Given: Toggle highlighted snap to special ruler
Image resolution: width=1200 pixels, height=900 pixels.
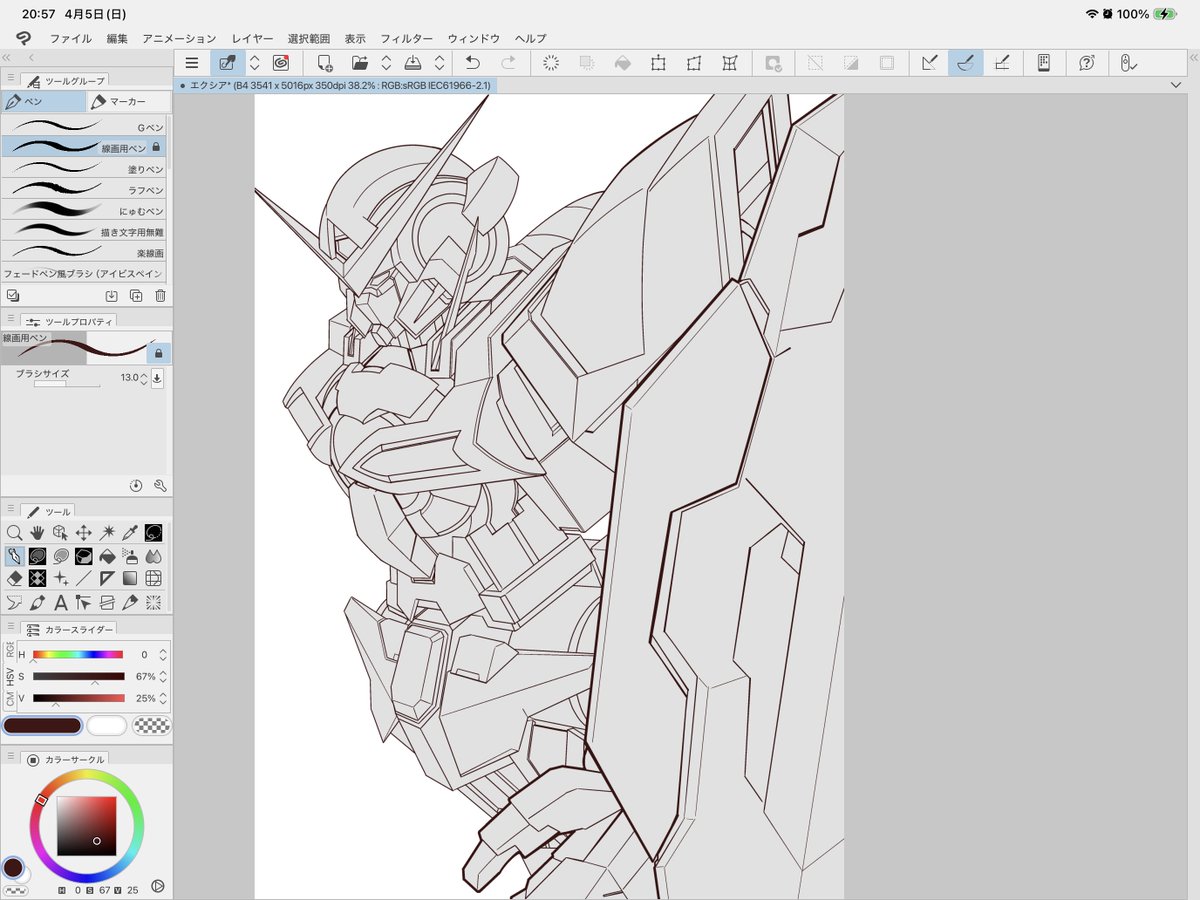Looking at the screenshot, I should (x=965, y=63).
